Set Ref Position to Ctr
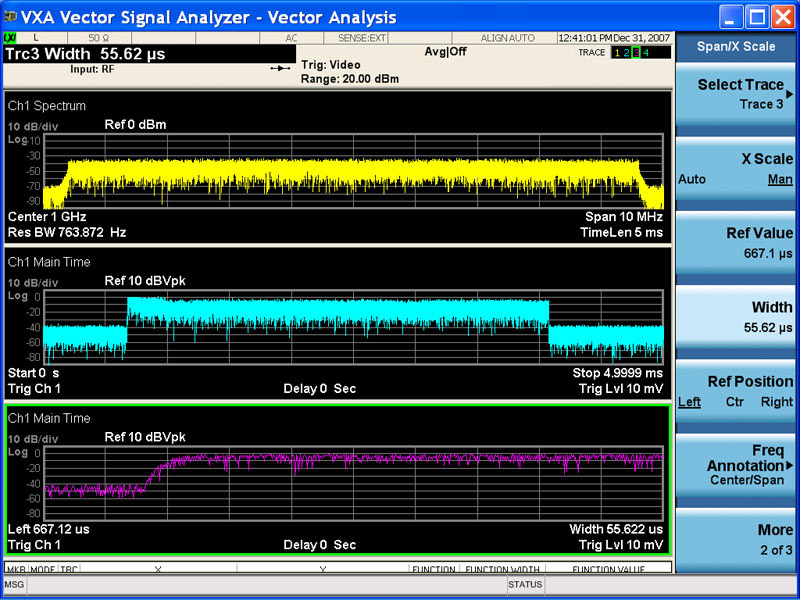The image size is (800, 600). click(736, 402)
